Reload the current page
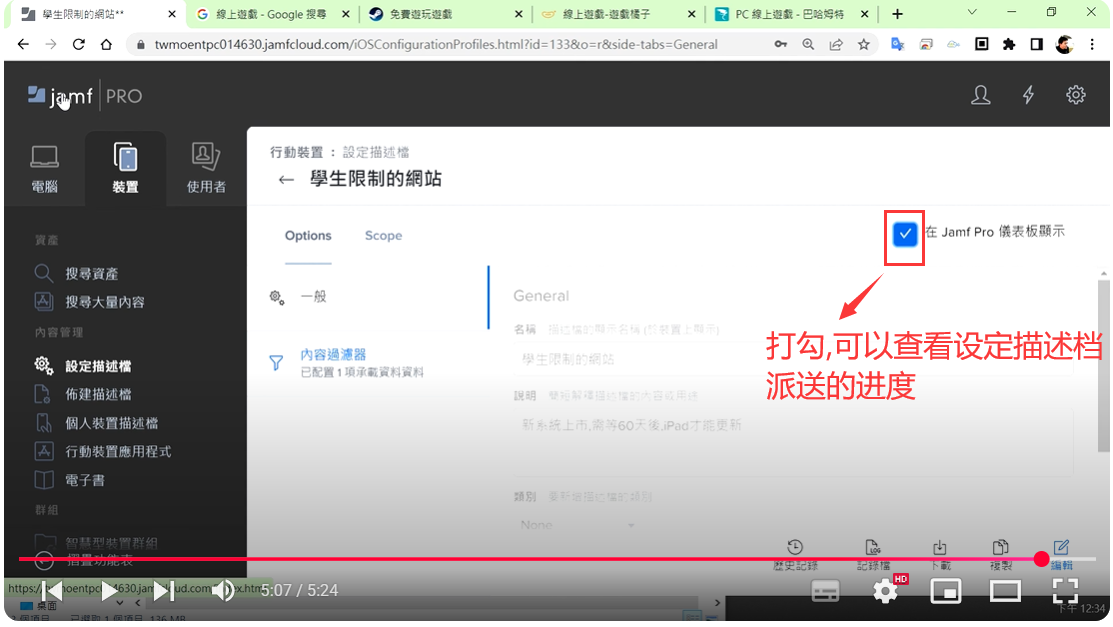Screen dimensions: 1113x627 coord(79,44)
